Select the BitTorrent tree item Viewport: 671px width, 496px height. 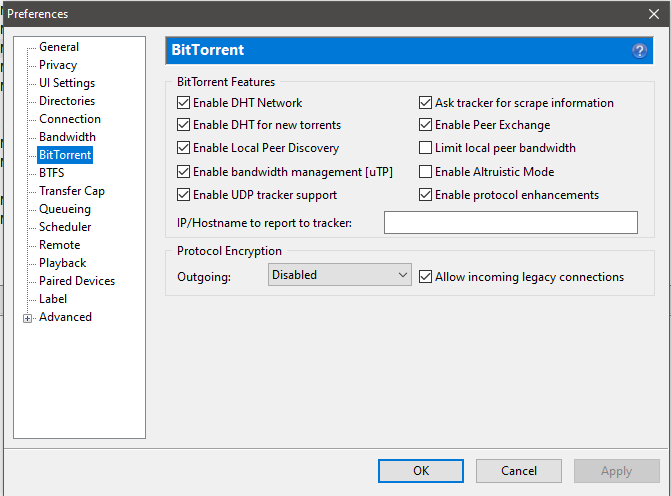[x=65, y=155]
